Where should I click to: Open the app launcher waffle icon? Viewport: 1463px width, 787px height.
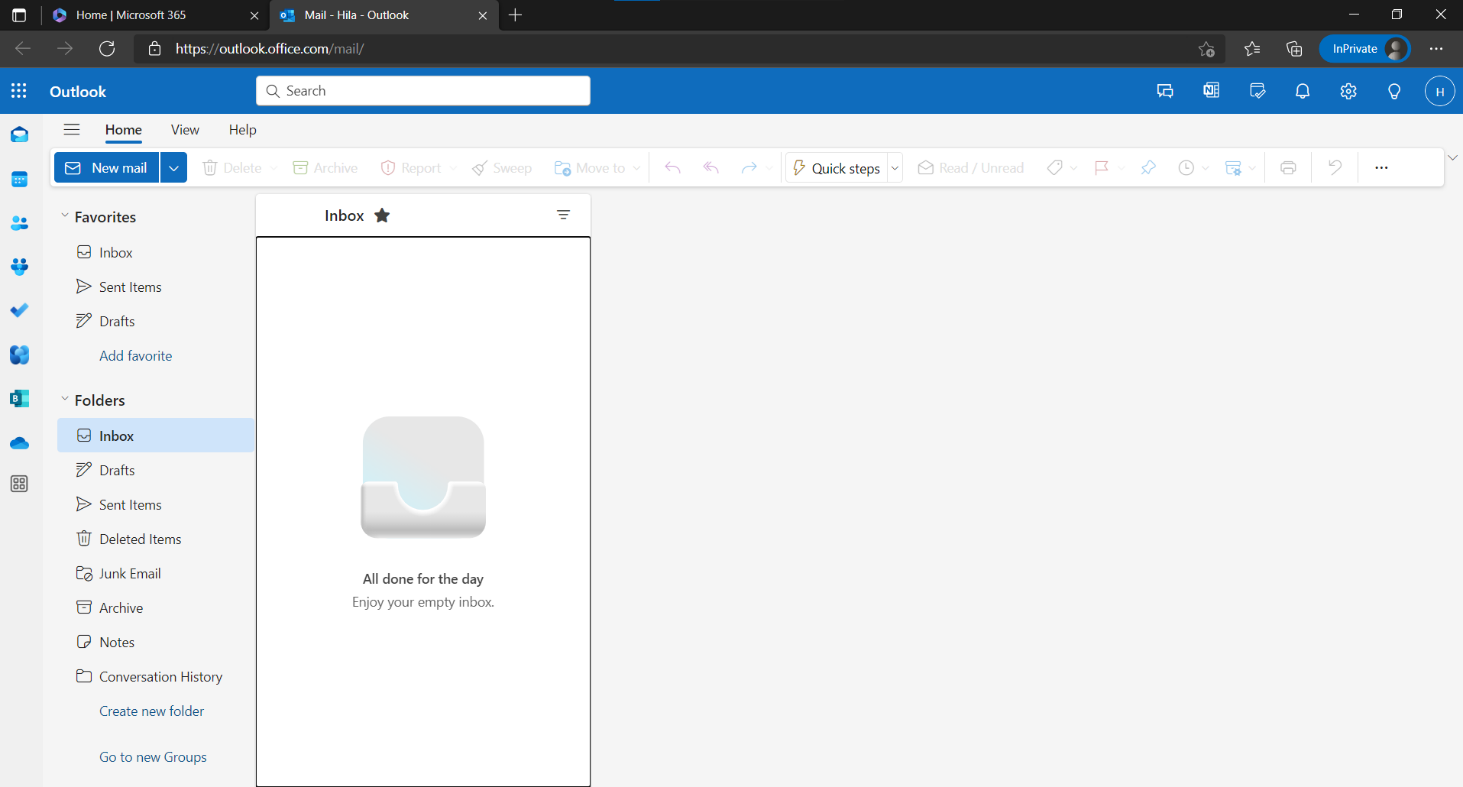coord(18,91)
